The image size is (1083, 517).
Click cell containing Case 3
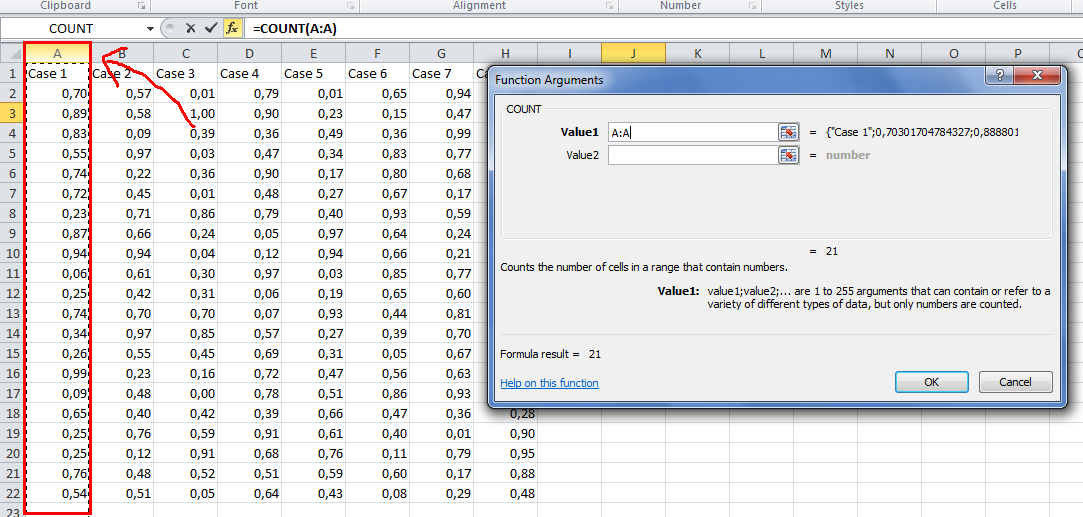[x=186, y=73]
